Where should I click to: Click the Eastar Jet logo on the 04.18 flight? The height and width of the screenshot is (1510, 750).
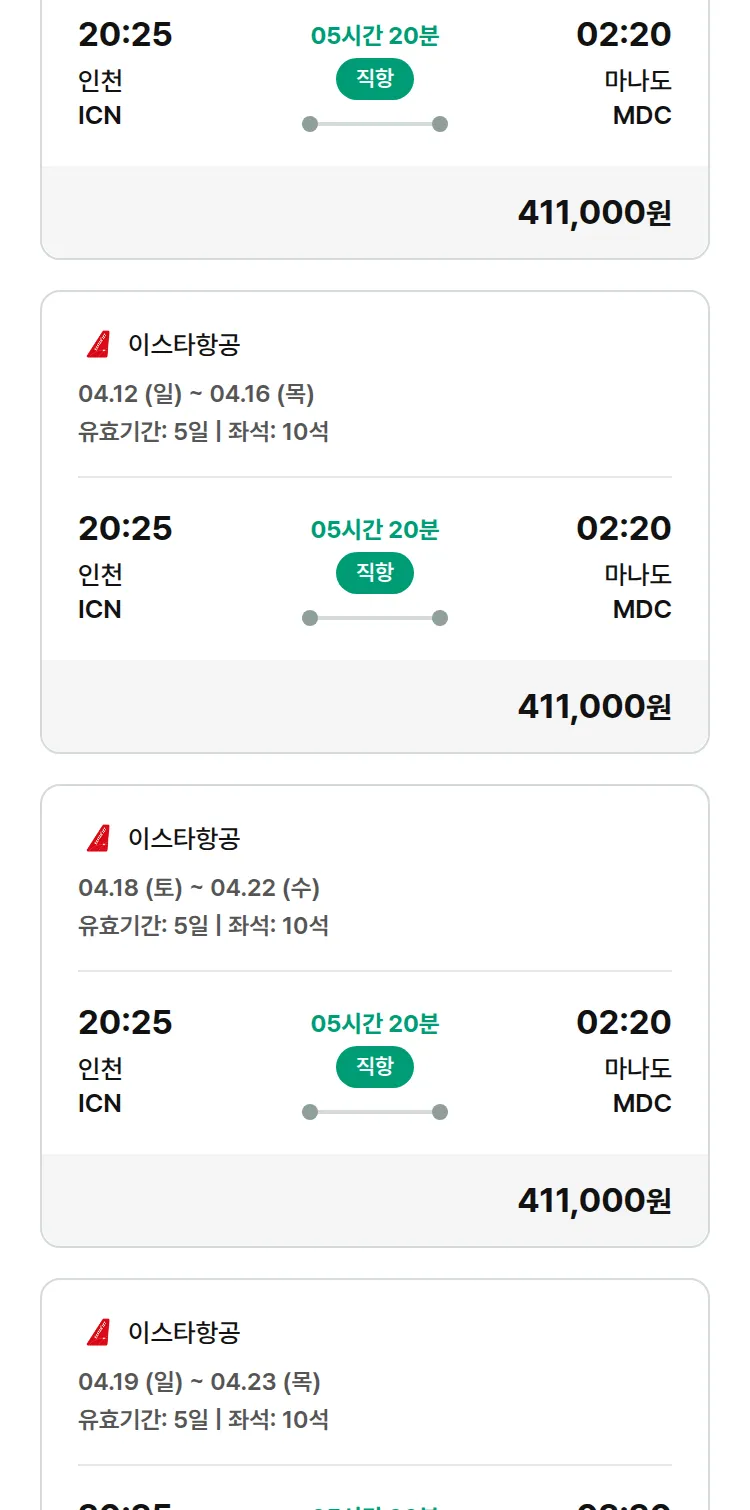coord(98,838)
